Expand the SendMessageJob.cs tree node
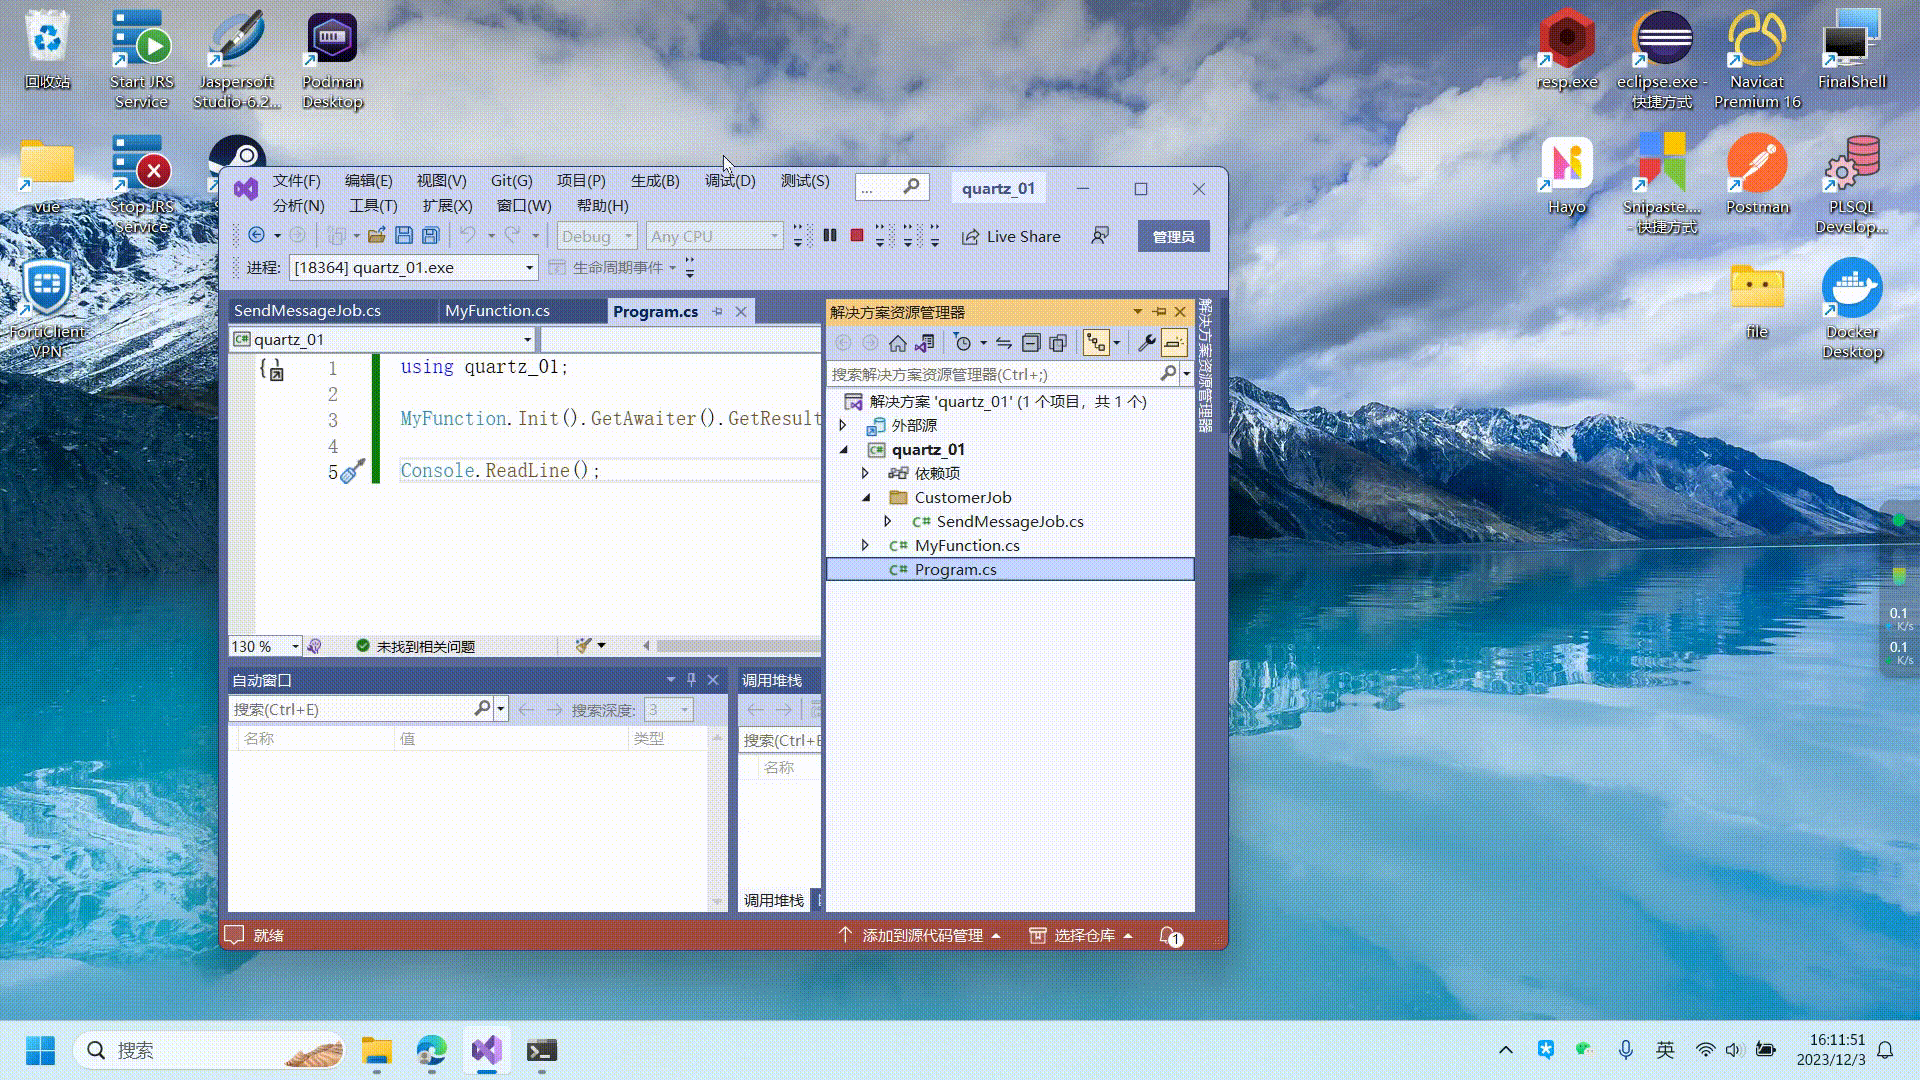This screenshot has width=1920, height=1080. click(888, 521)
